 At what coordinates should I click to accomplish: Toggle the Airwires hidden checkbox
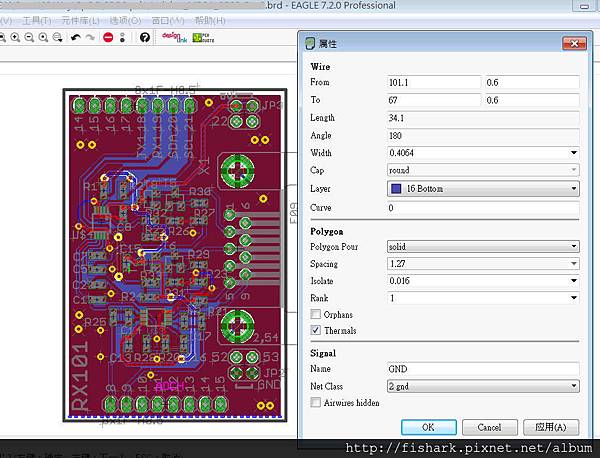[317, 402]
